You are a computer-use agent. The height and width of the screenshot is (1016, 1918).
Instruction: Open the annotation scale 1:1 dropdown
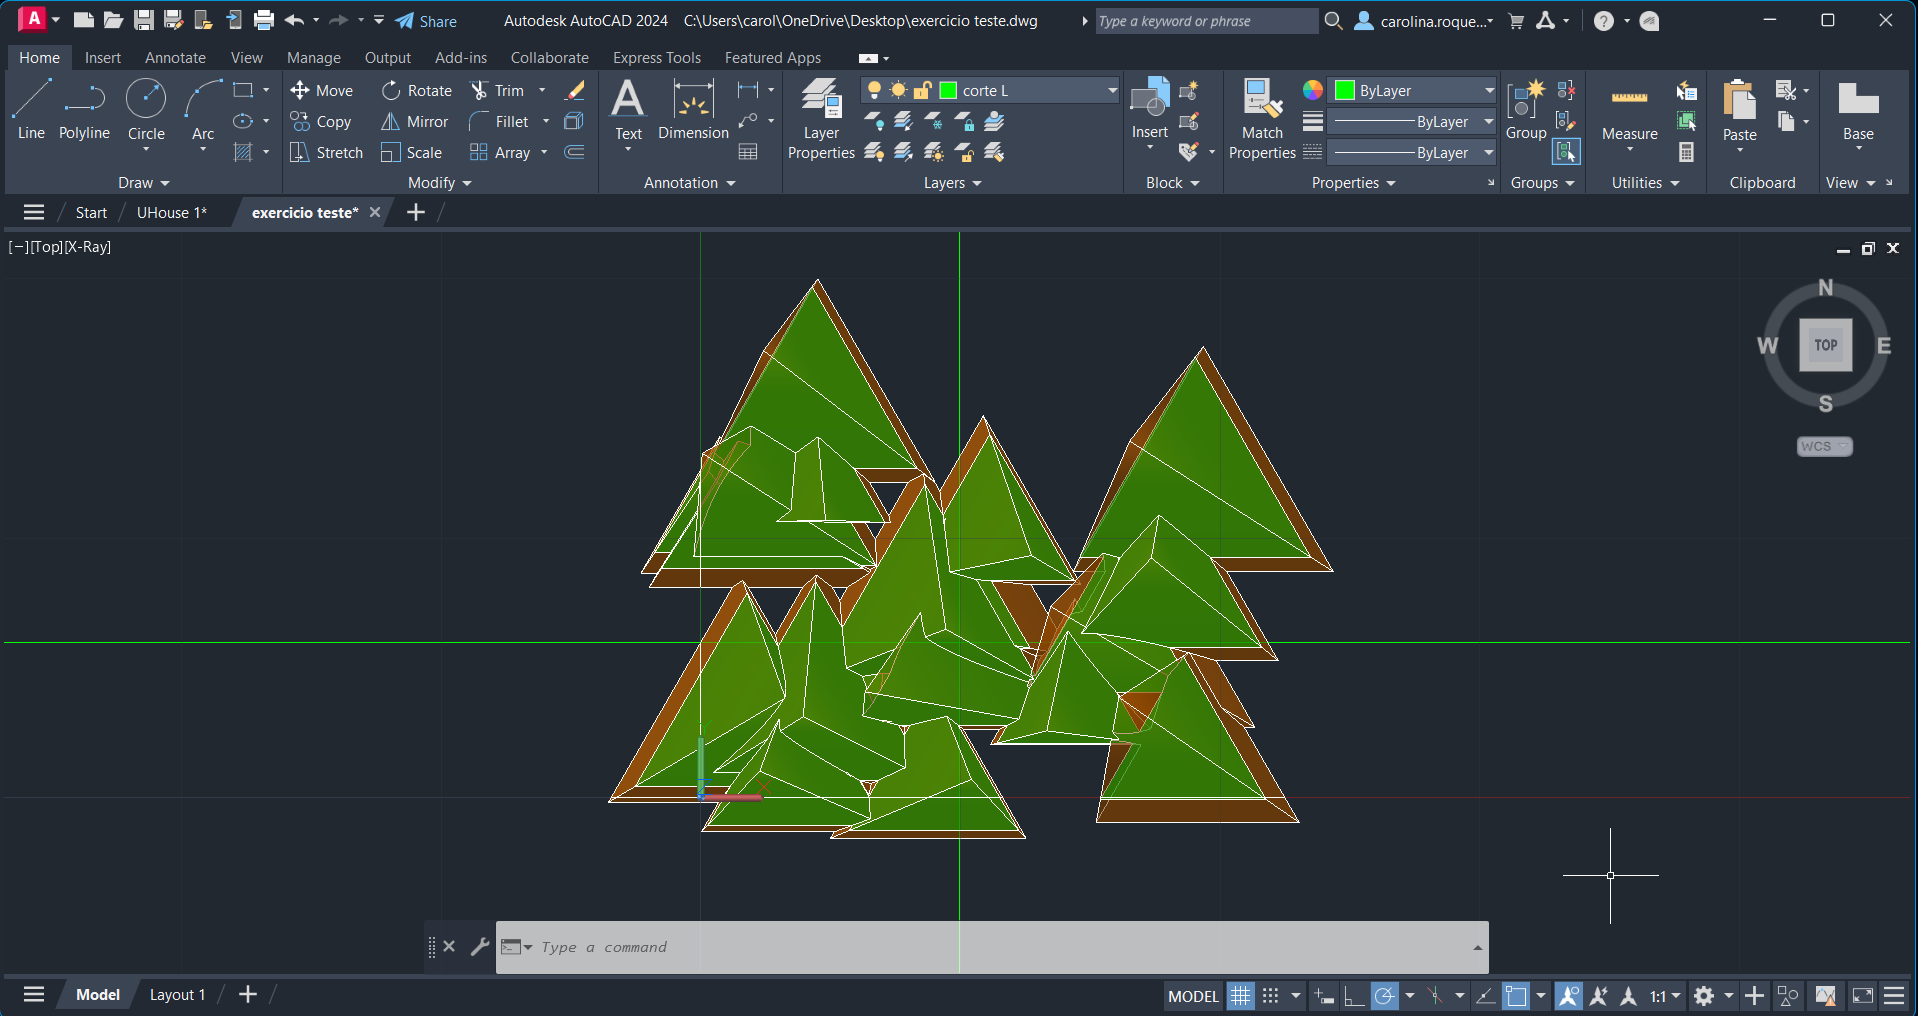click(x=1665, y=996)
